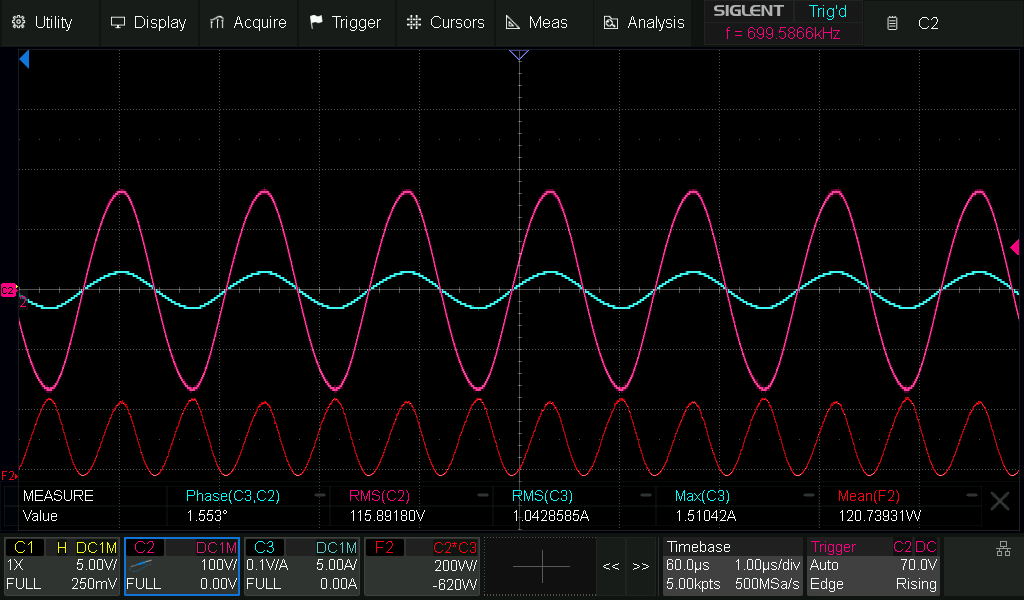Screen dimensions: 1024x600
Task: Open the C2 channel settings box
Action: [182, 566]
